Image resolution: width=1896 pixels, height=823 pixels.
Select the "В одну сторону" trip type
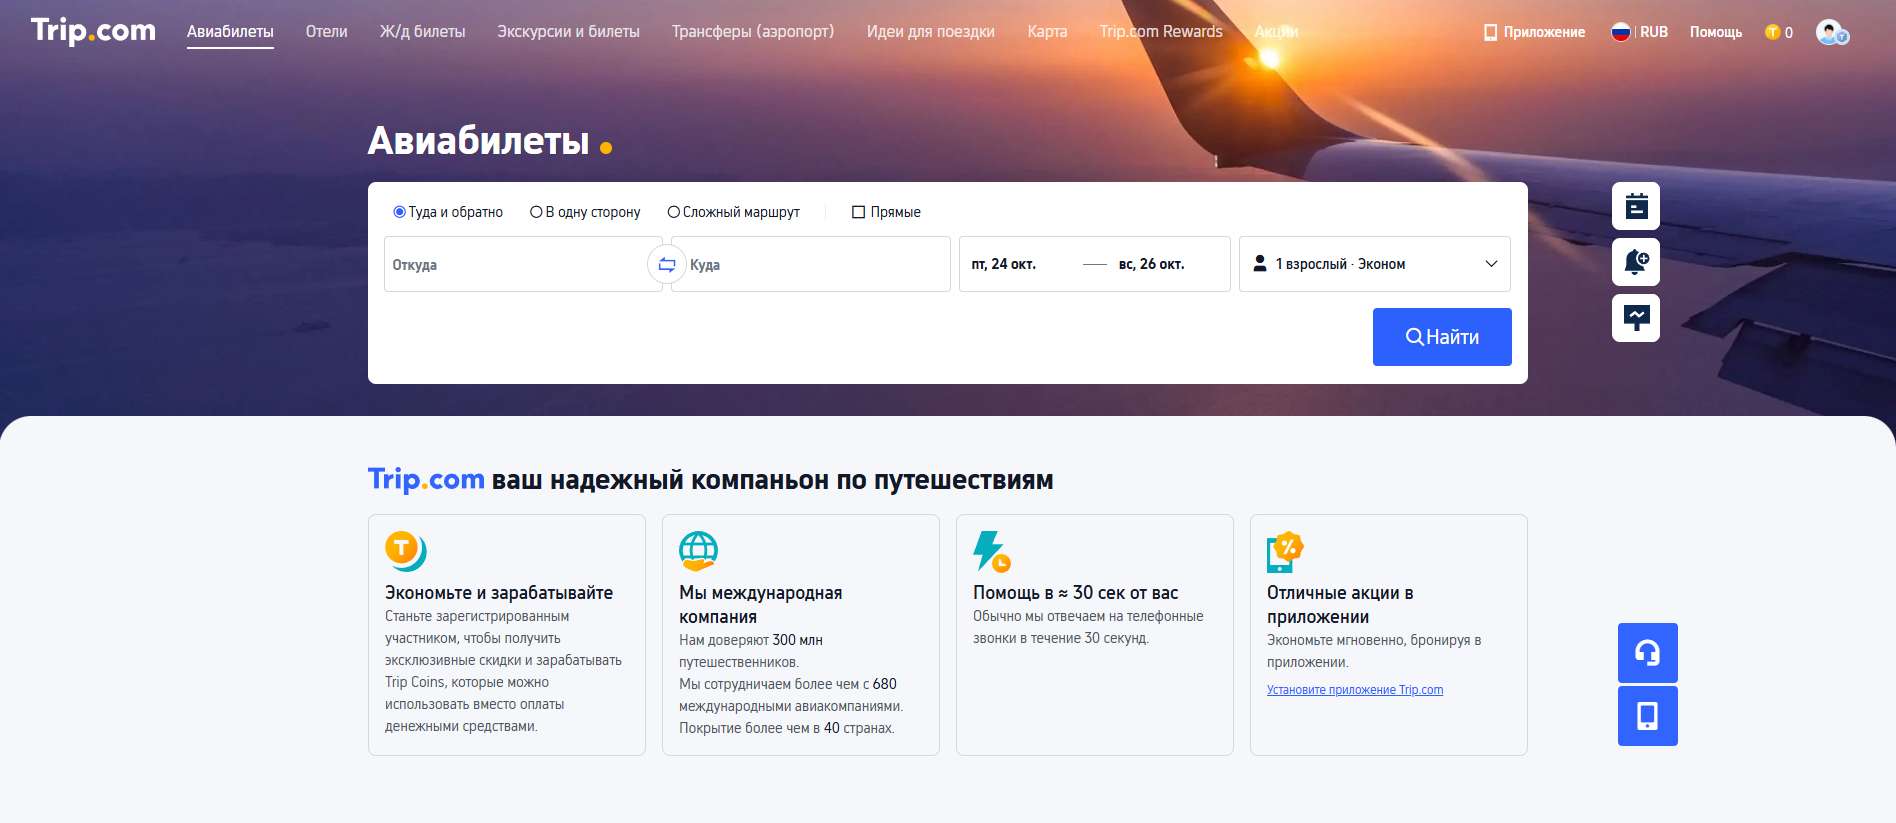tap(536, 212)
